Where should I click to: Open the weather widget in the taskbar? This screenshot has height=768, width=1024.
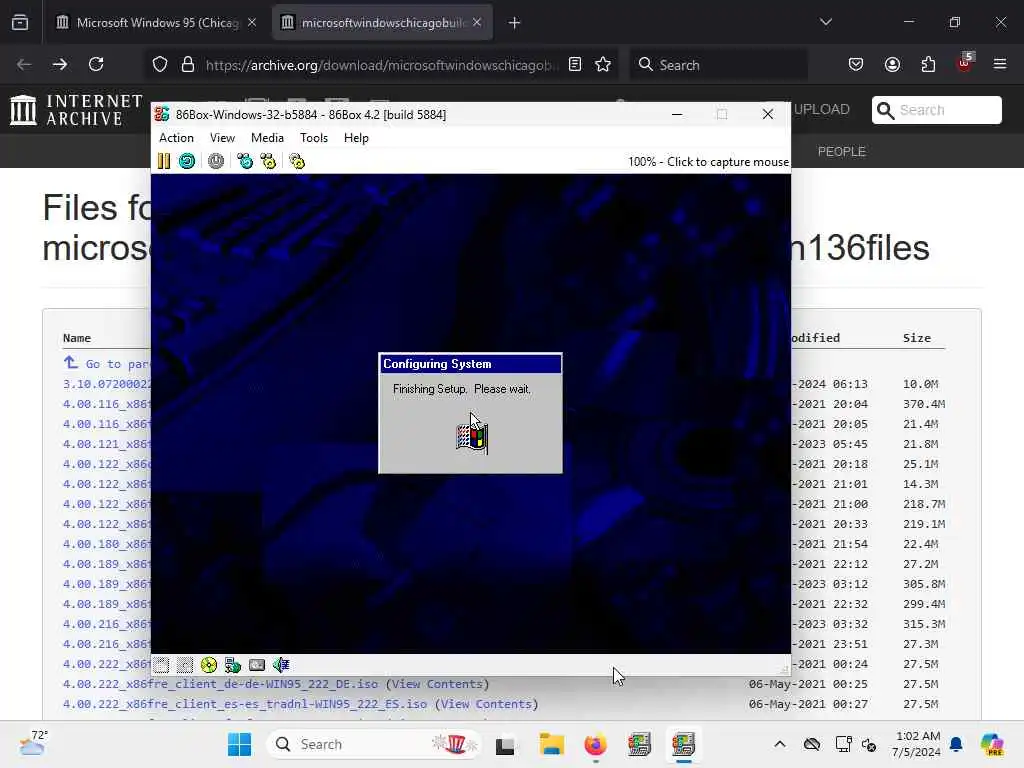coord(32,743)
